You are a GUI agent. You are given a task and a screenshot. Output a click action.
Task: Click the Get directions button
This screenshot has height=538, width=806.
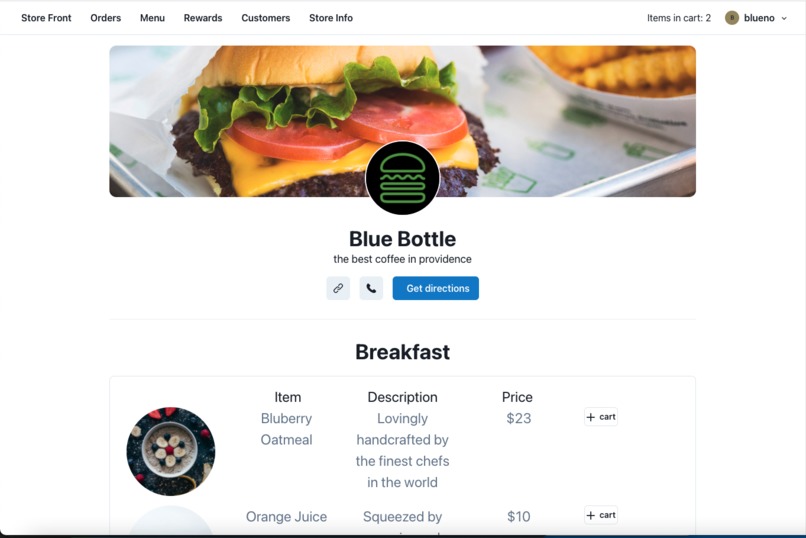[x=436, y=288]
